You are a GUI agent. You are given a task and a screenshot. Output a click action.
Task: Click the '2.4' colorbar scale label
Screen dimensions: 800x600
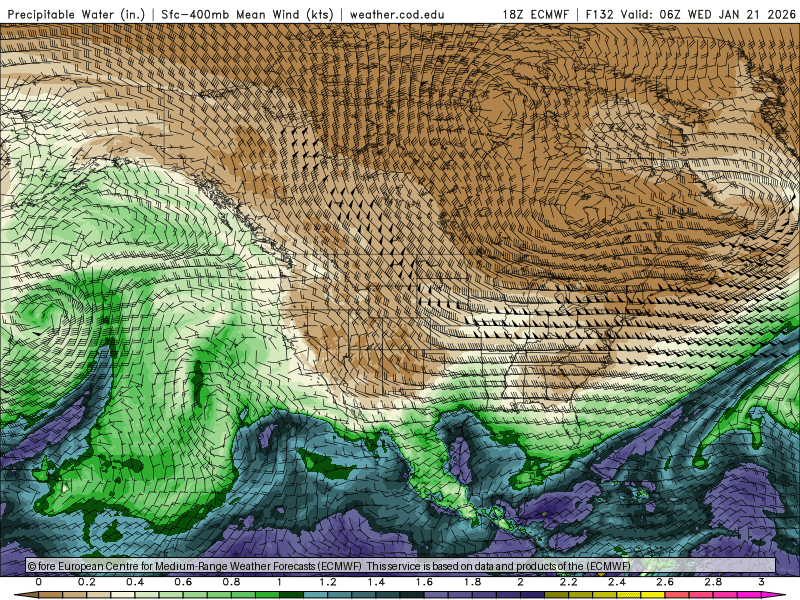pos(616,582)
